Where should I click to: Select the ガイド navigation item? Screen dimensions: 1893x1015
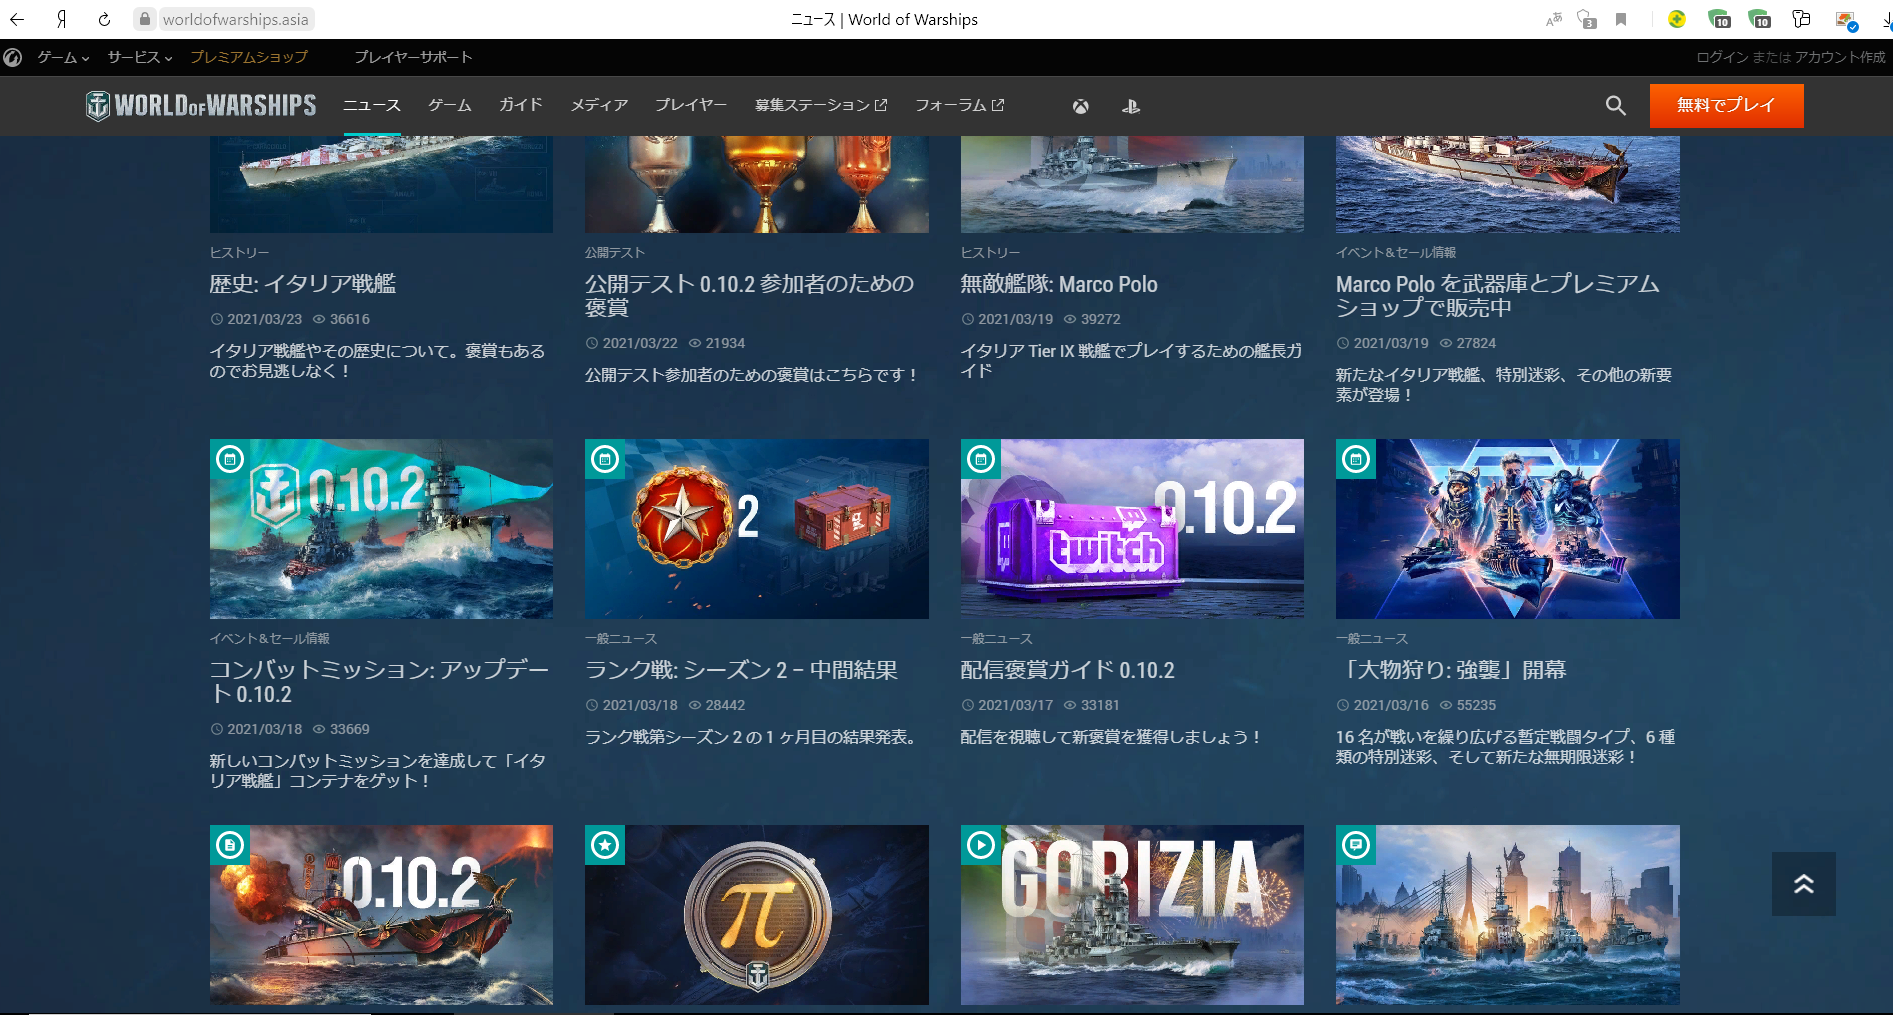tap(521, 105)
